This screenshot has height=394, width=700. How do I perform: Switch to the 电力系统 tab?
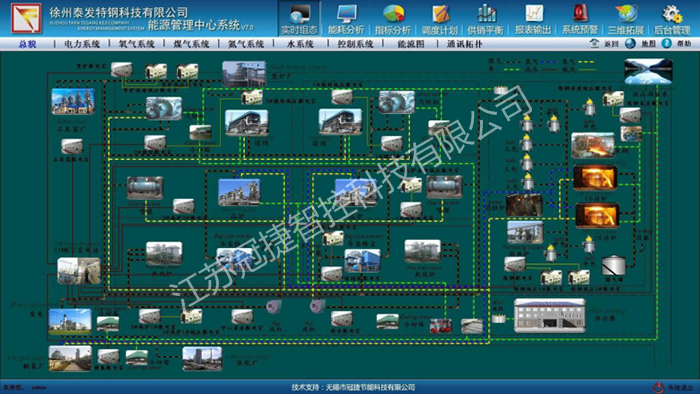click(82, 44)
